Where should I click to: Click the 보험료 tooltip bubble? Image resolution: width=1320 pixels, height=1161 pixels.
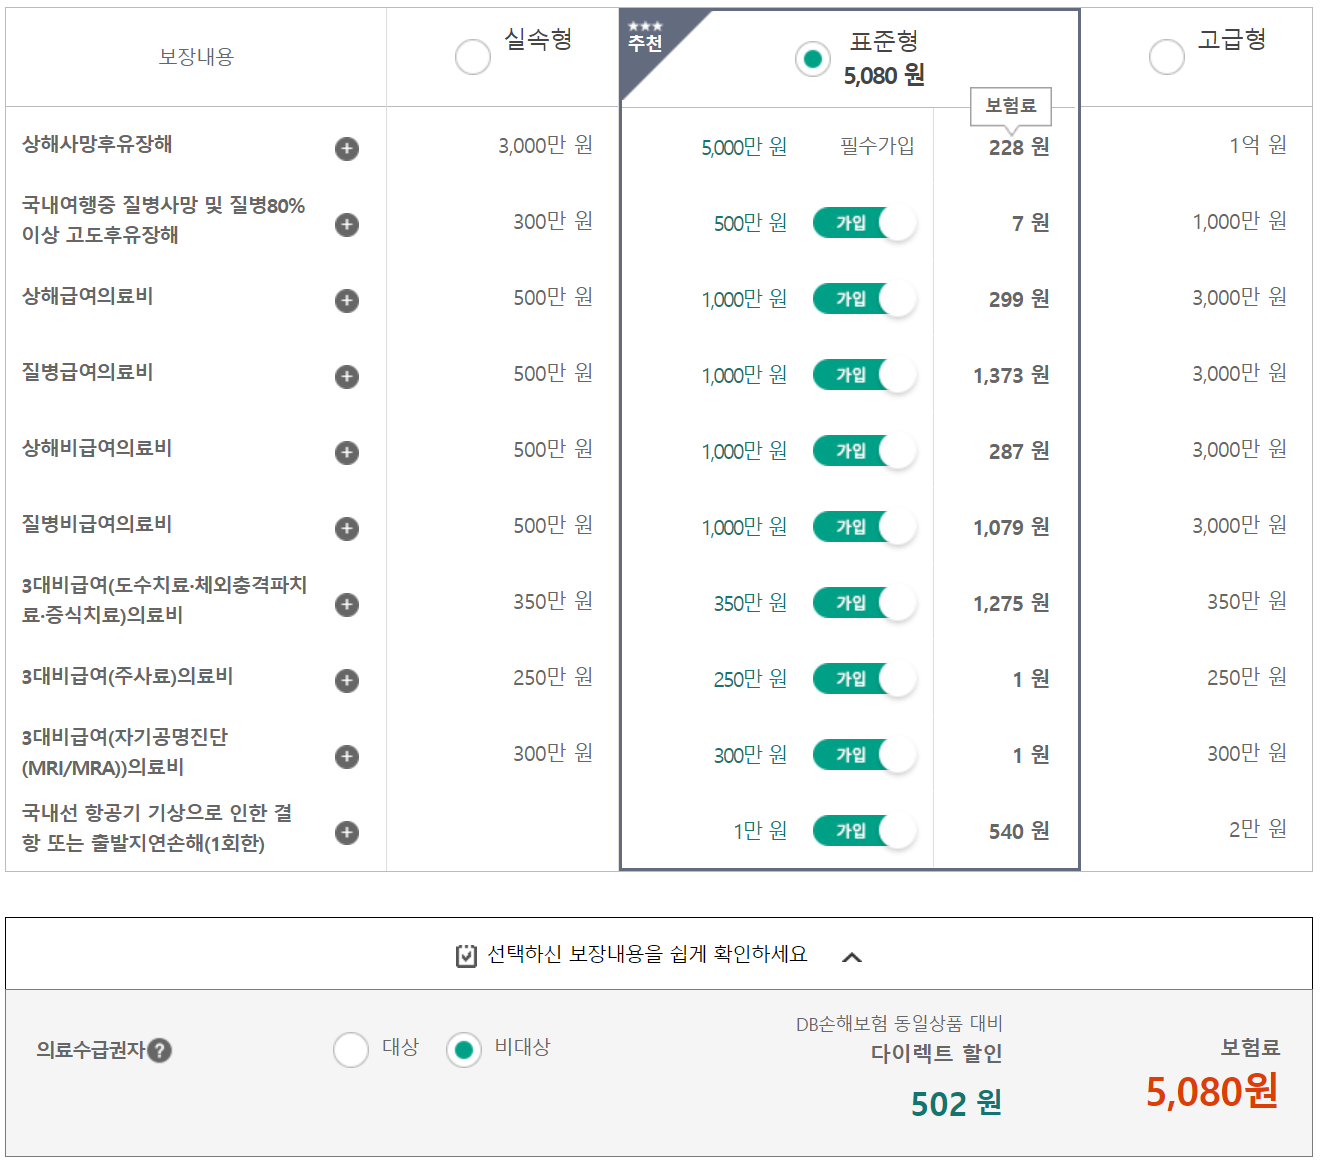coord(1011,104)
